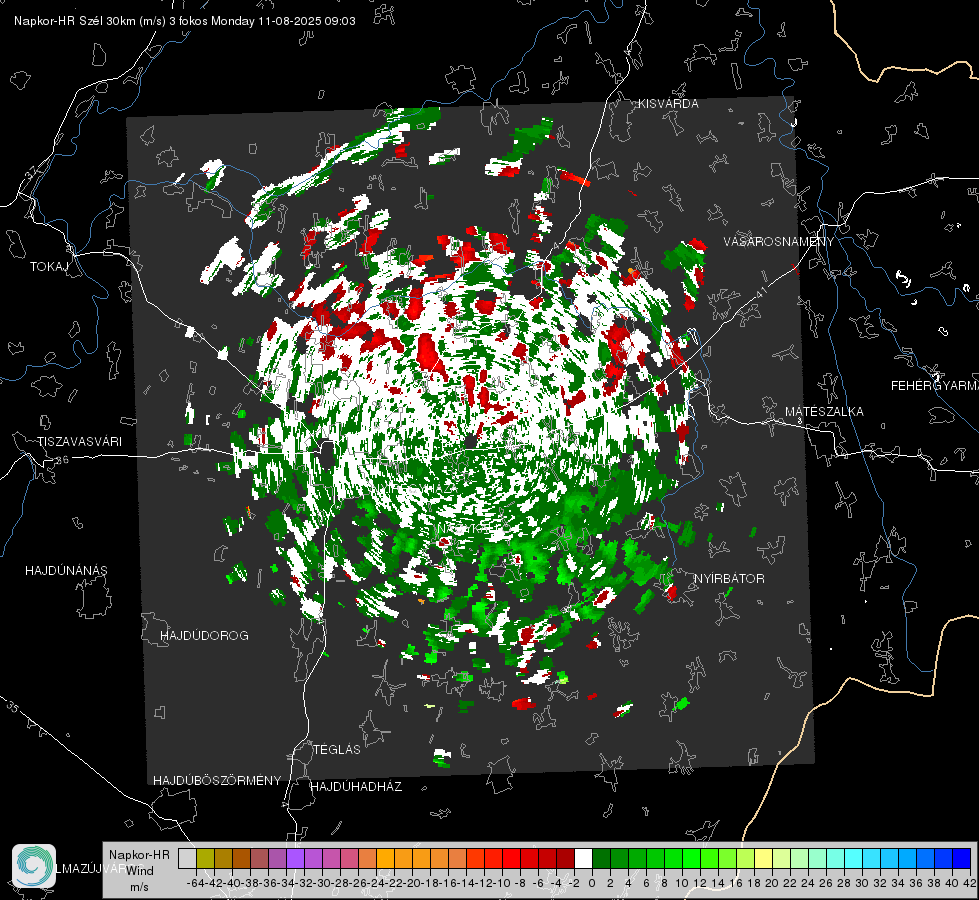Click road number 36 marker
The height and width of the screenshot is (900, 979).
[x=62, y=460]
